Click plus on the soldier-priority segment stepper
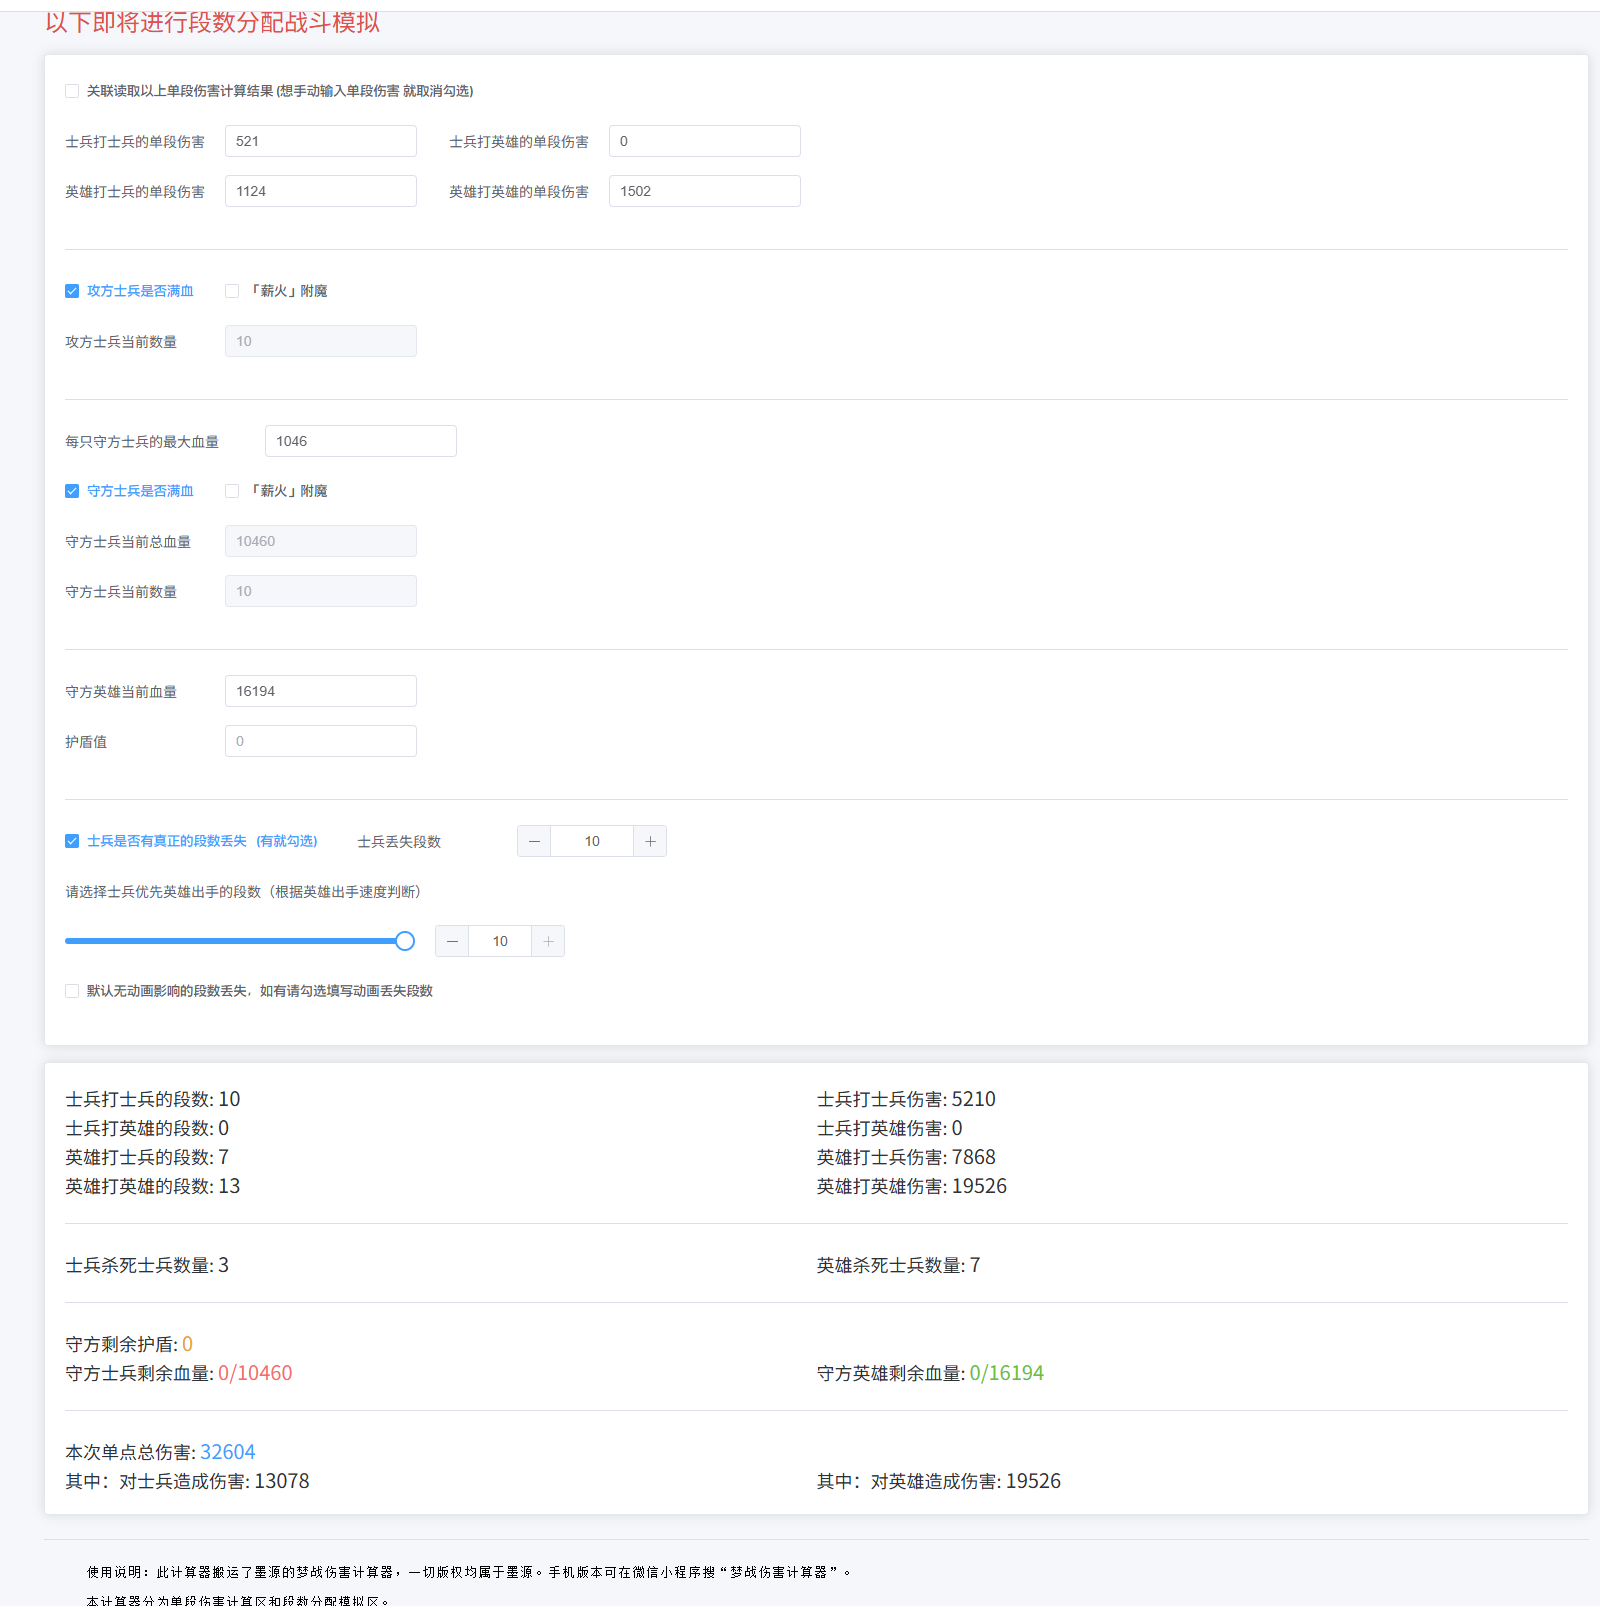 [x=548, y=941]
